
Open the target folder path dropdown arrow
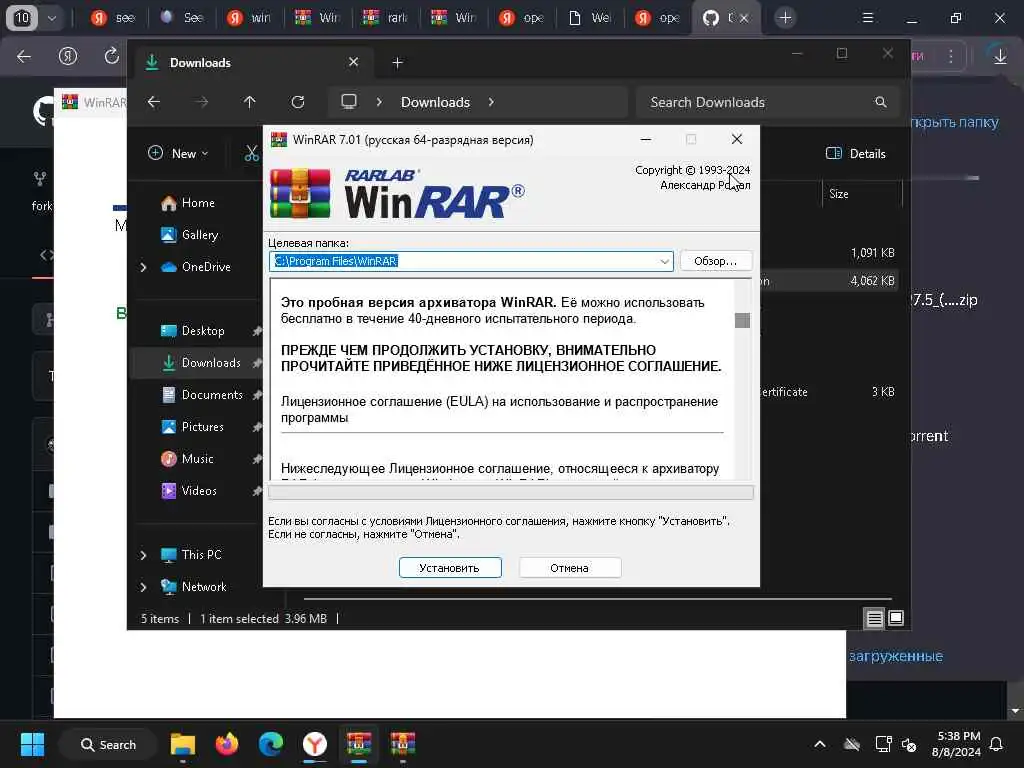pyautogui.click(x=664, y=261)
